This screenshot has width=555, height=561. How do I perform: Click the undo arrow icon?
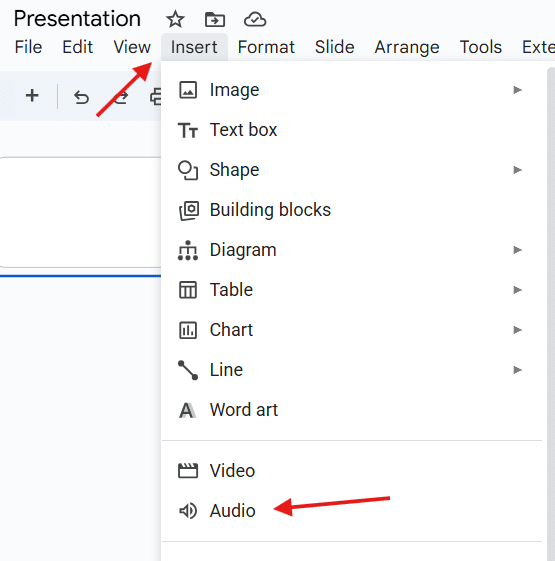click(81, 97)
